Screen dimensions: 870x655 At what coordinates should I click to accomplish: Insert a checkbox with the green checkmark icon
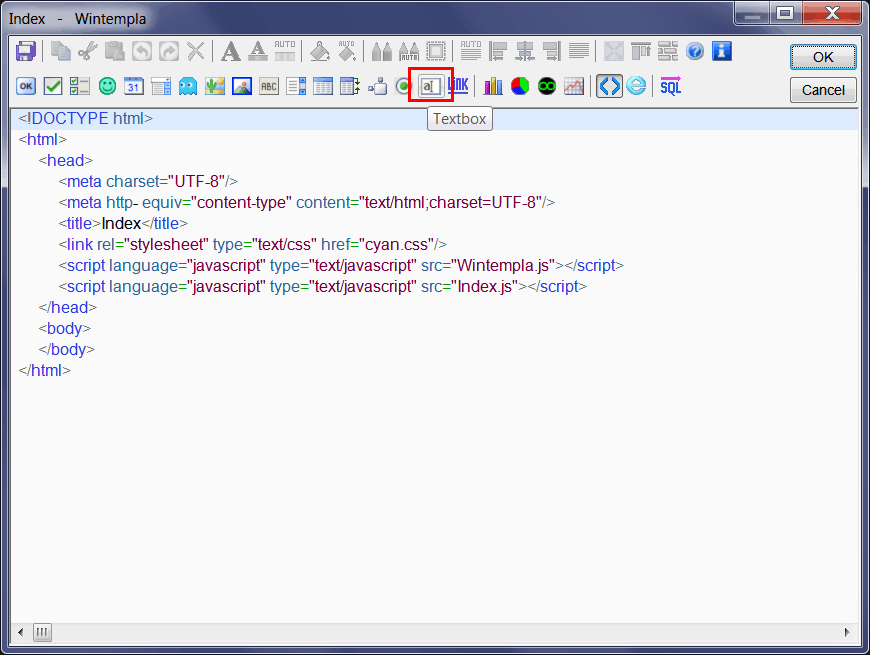[53, 87]
